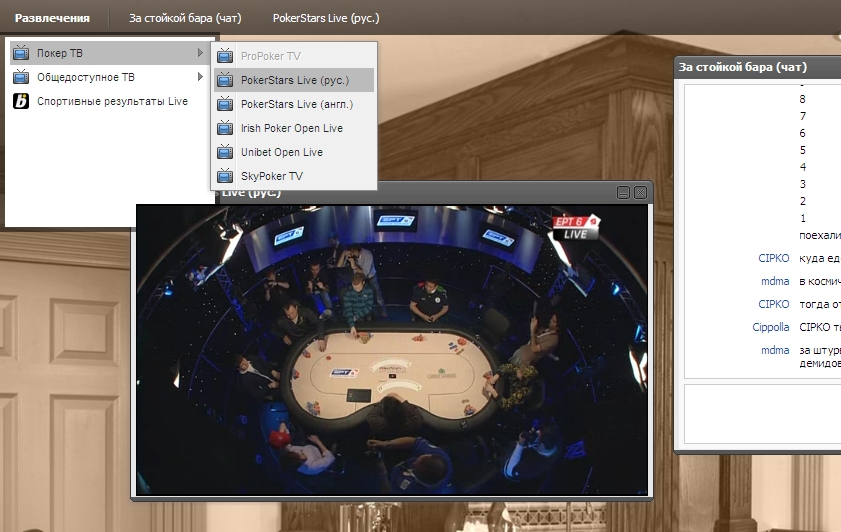Click the TV icon beside SkyPoker TV
The image size is (841, 532).
(225, 176)
